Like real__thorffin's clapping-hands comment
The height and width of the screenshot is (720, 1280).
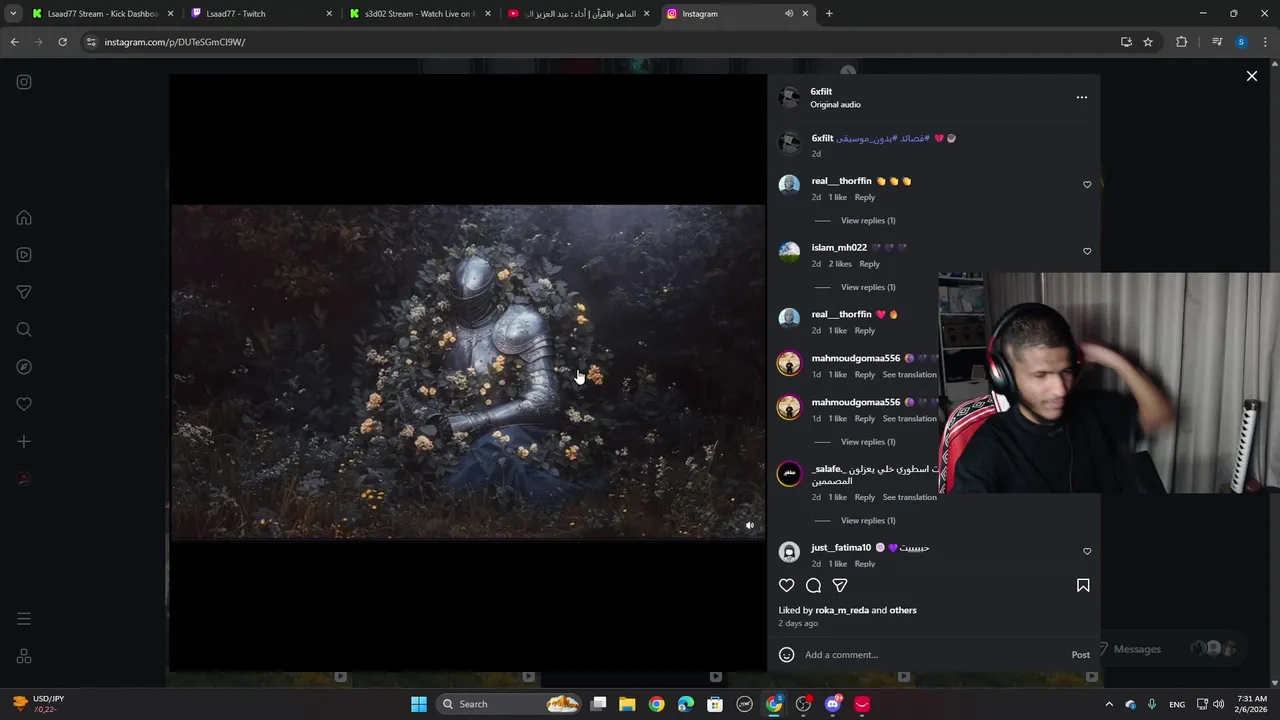click(x=1087, y=184)
